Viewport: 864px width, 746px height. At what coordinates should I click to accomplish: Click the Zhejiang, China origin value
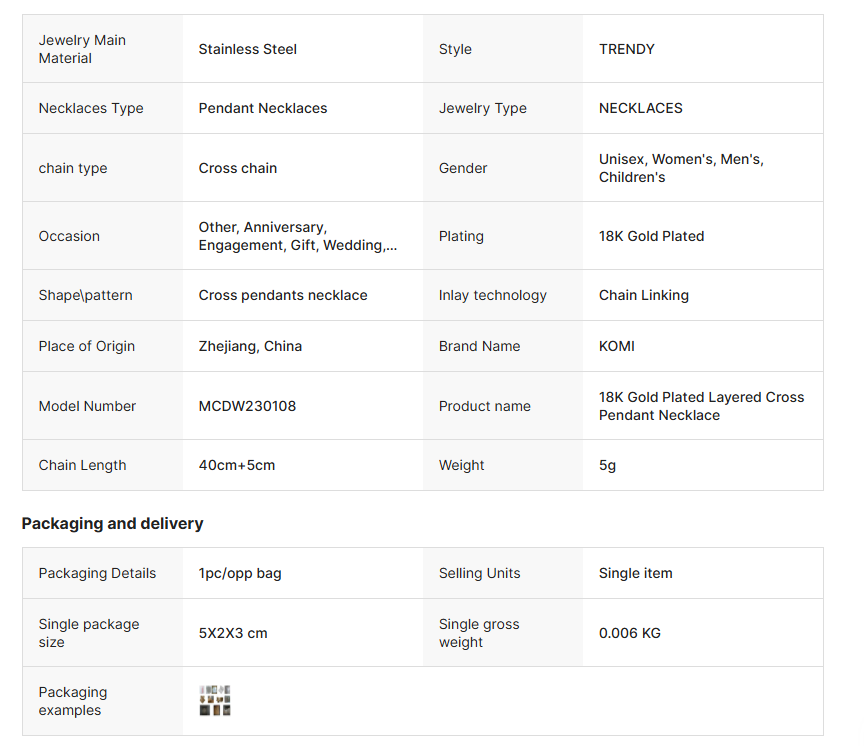[x=250, y=346]
